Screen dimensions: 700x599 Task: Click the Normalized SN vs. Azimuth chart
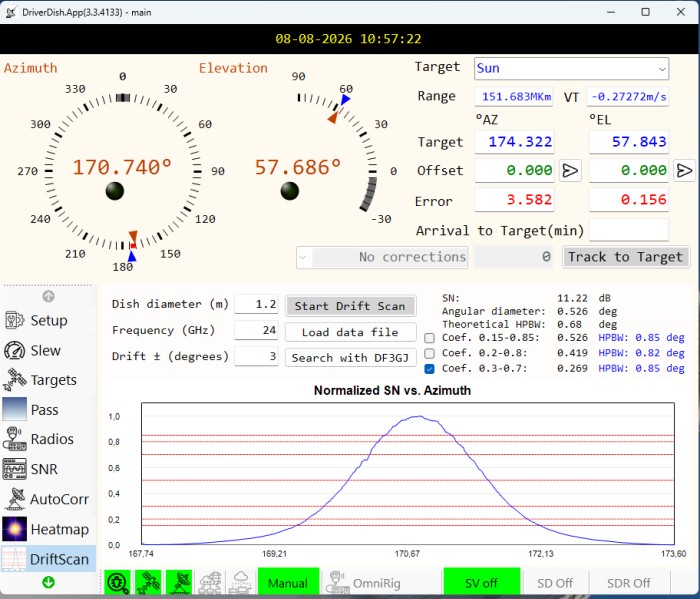tap(408, 474)
